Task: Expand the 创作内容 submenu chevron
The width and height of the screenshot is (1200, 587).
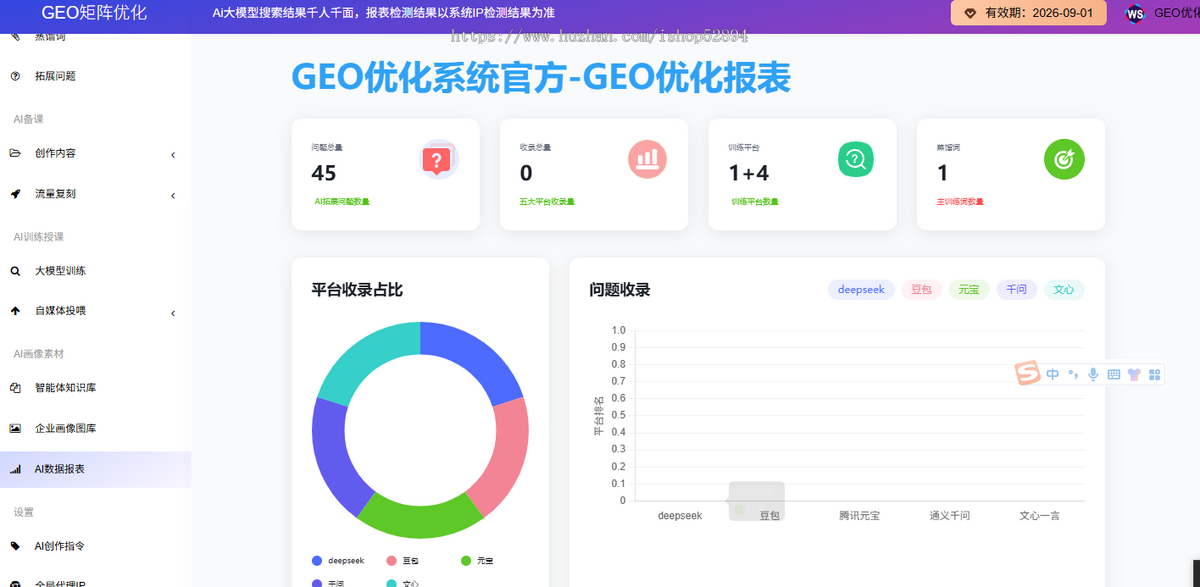Action: [x=173, y=155]
